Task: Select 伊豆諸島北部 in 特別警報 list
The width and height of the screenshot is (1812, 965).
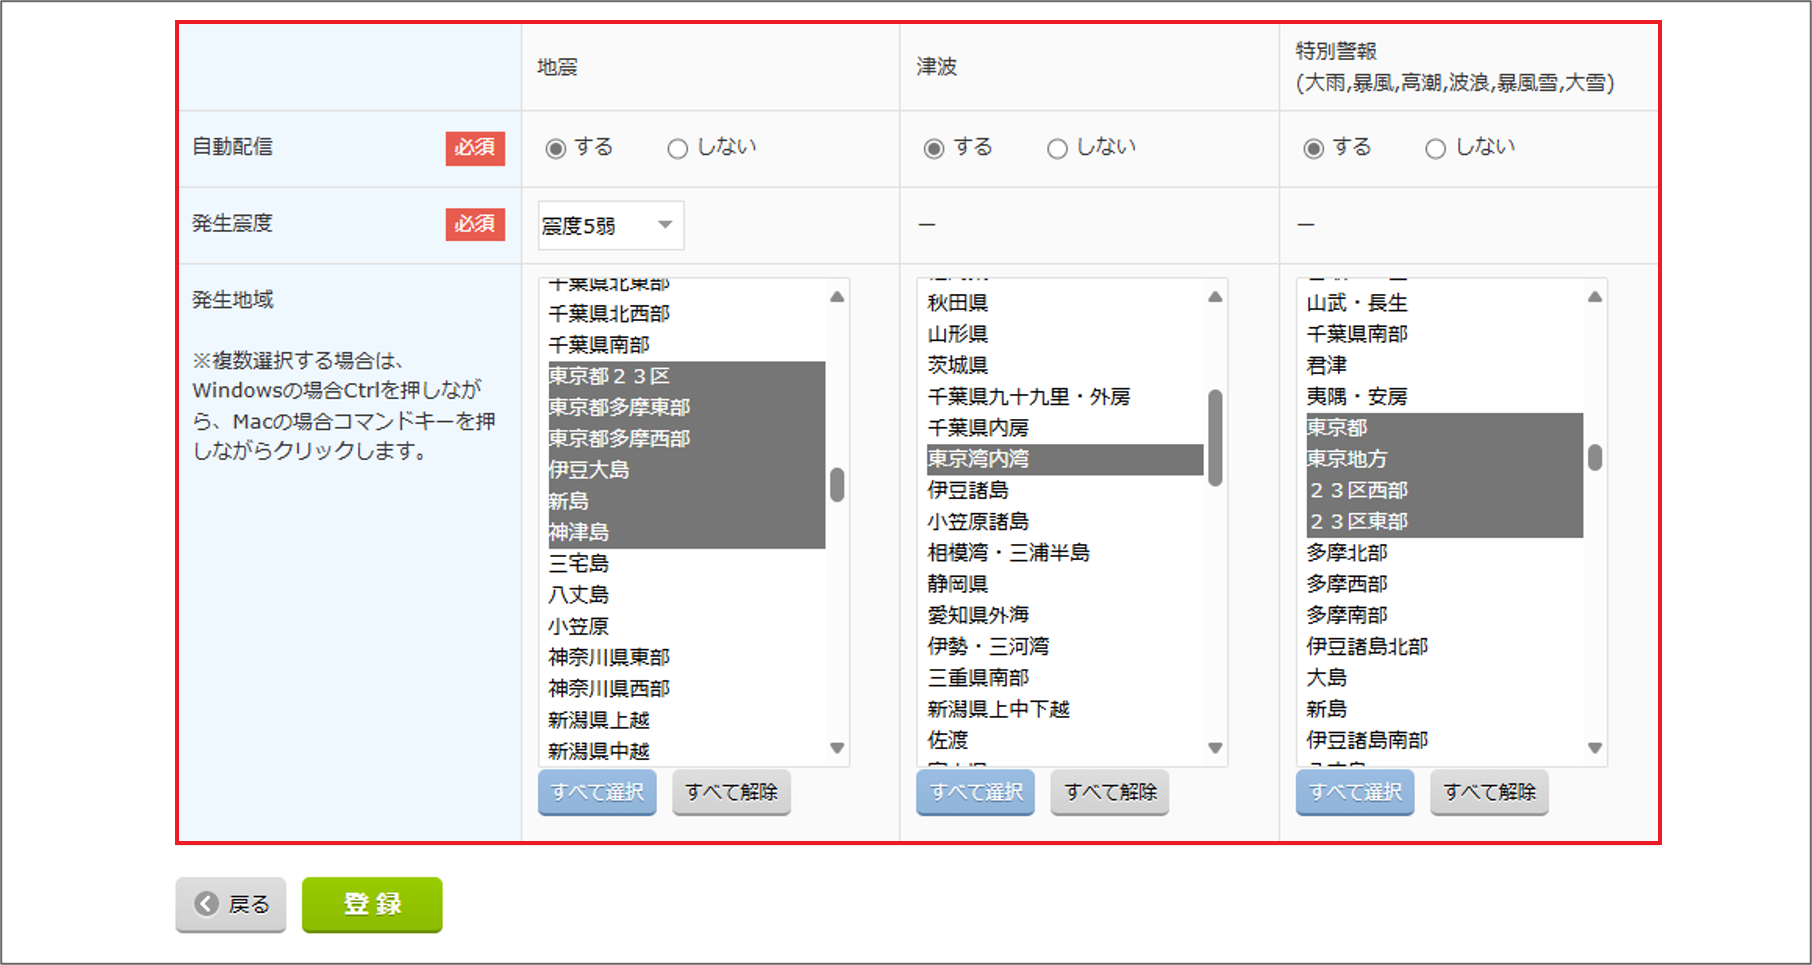Action: [1444, 647]
